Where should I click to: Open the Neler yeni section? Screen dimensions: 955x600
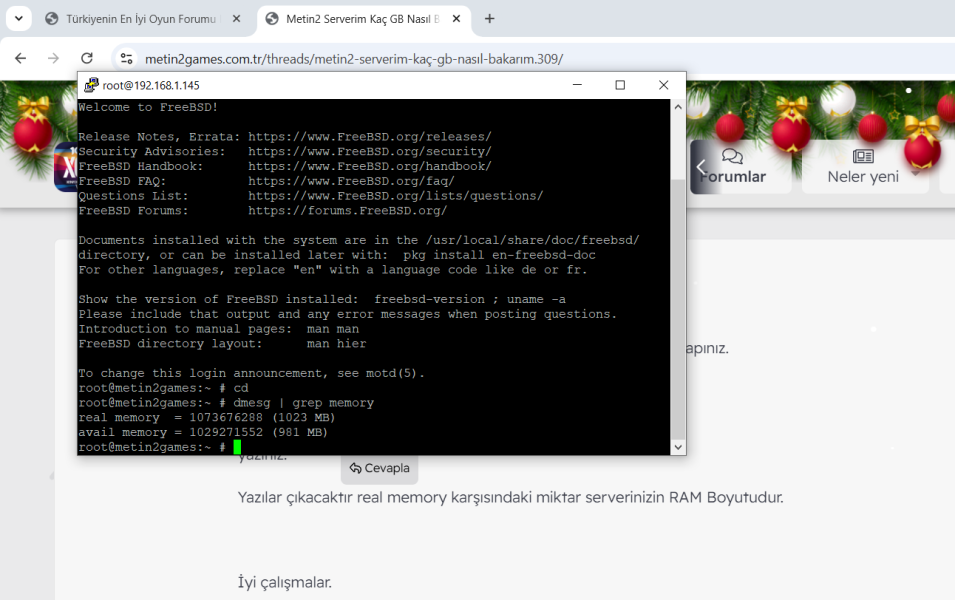coord(862,166)
